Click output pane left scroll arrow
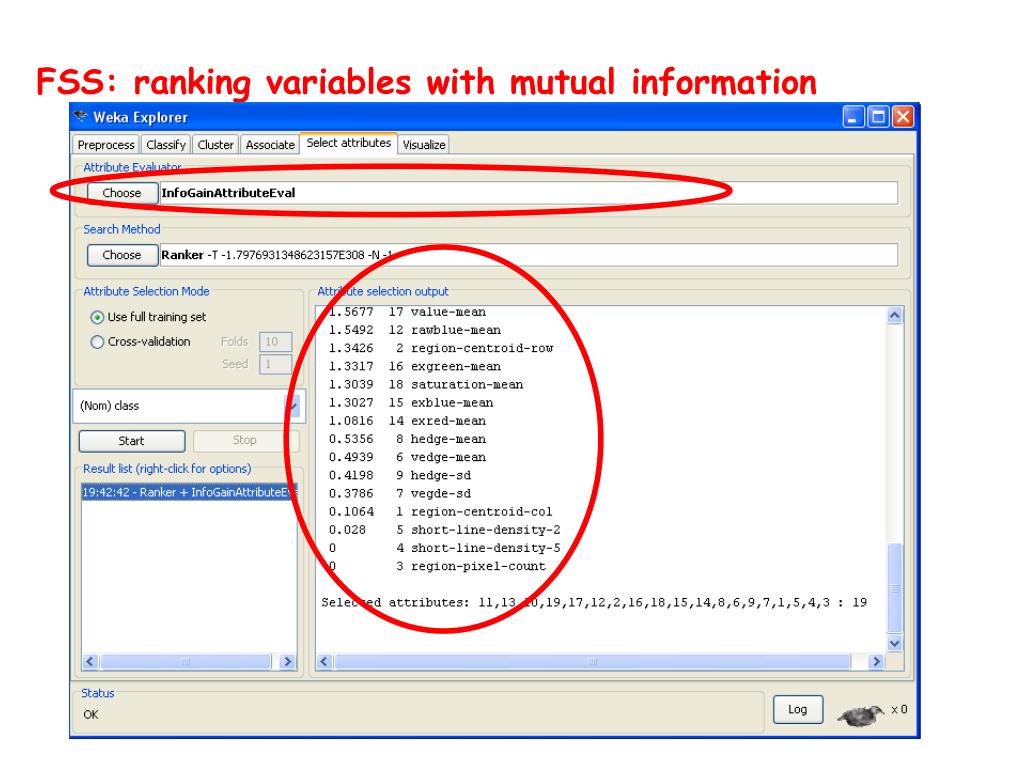The height and width of the screenshot is (768, 1024). pyautogui.click(x=324, y=662)
